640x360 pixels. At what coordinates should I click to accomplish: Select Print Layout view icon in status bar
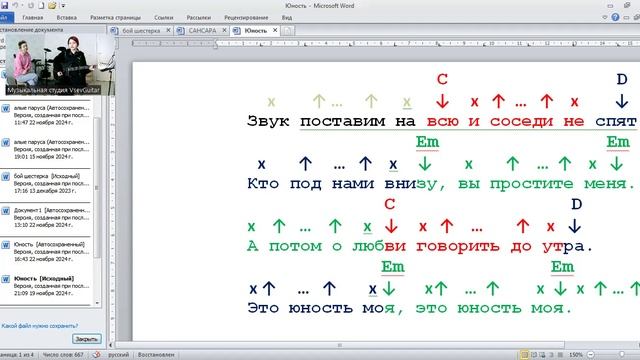point(524,355)
